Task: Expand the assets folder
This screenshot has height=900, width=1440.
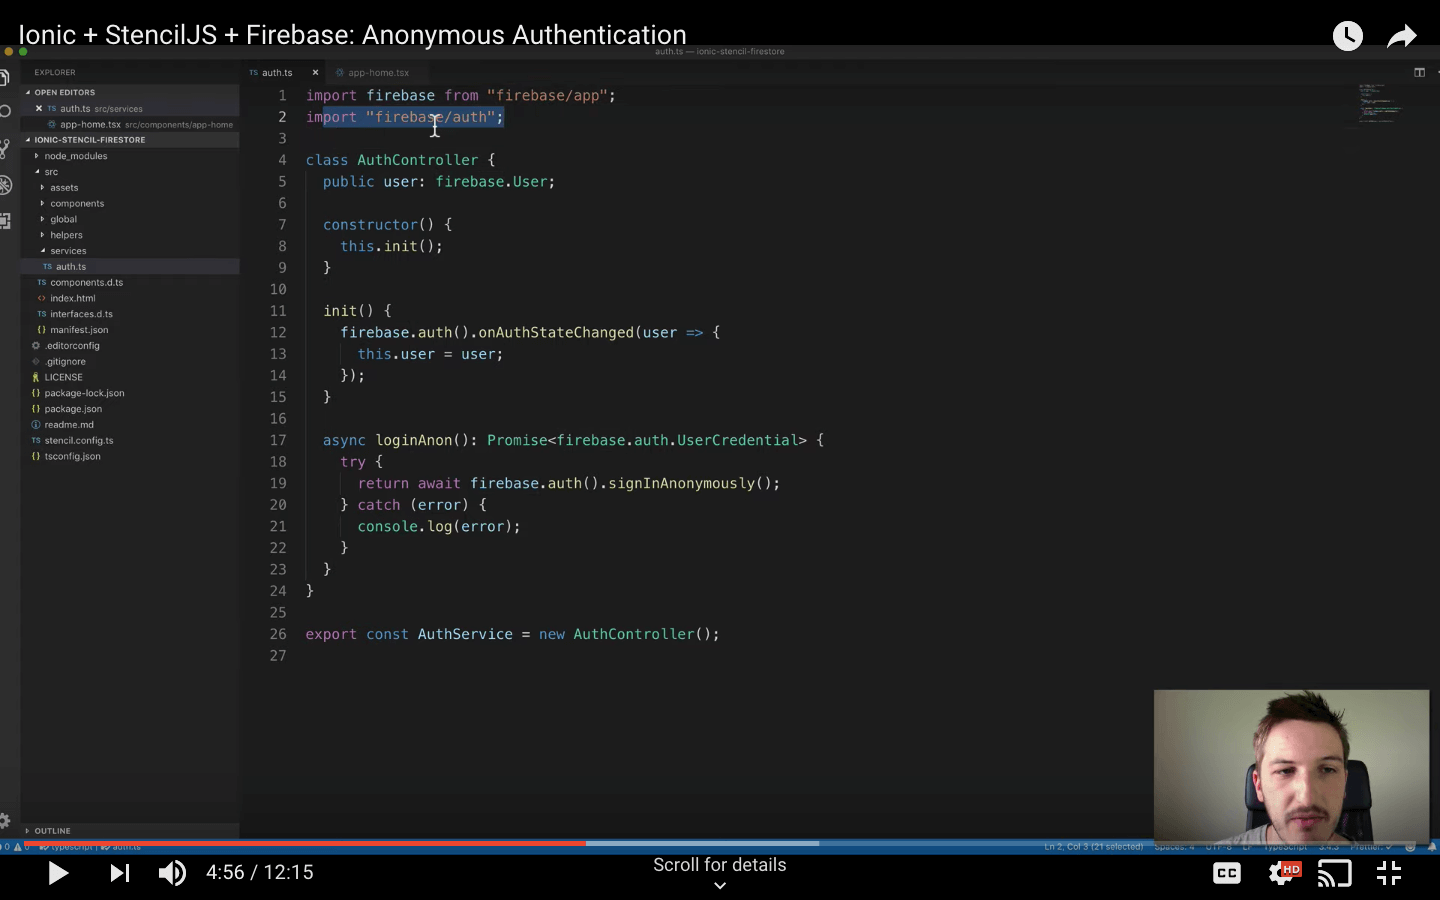Action: click(x=64, y=188)
